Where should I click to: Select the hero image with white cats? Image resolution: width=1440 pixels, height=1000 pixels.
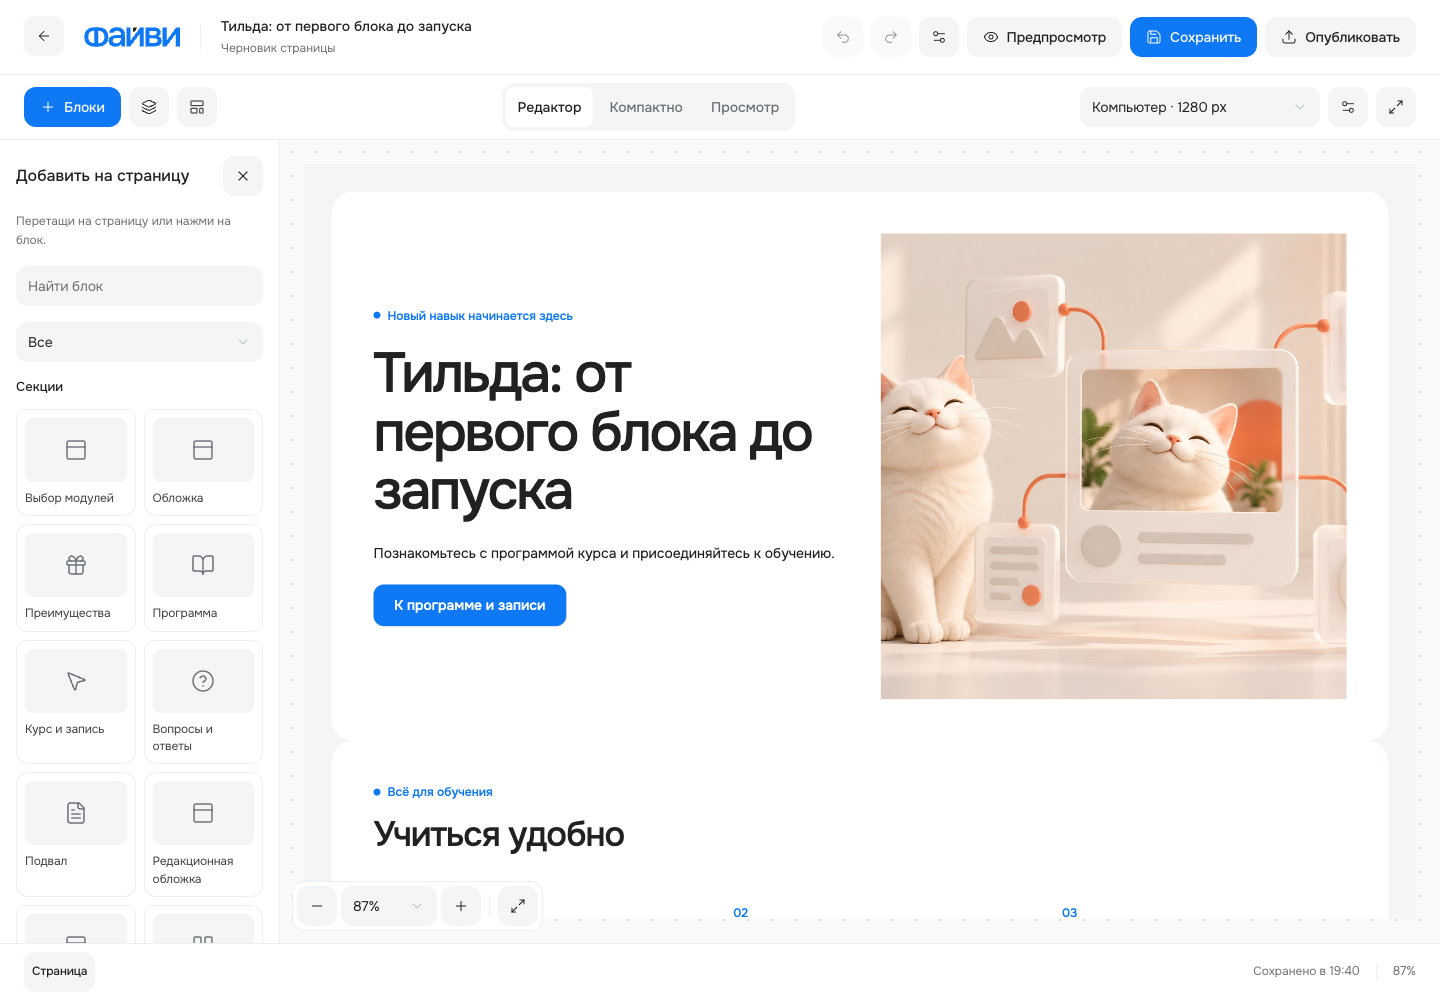point(1113,466)
